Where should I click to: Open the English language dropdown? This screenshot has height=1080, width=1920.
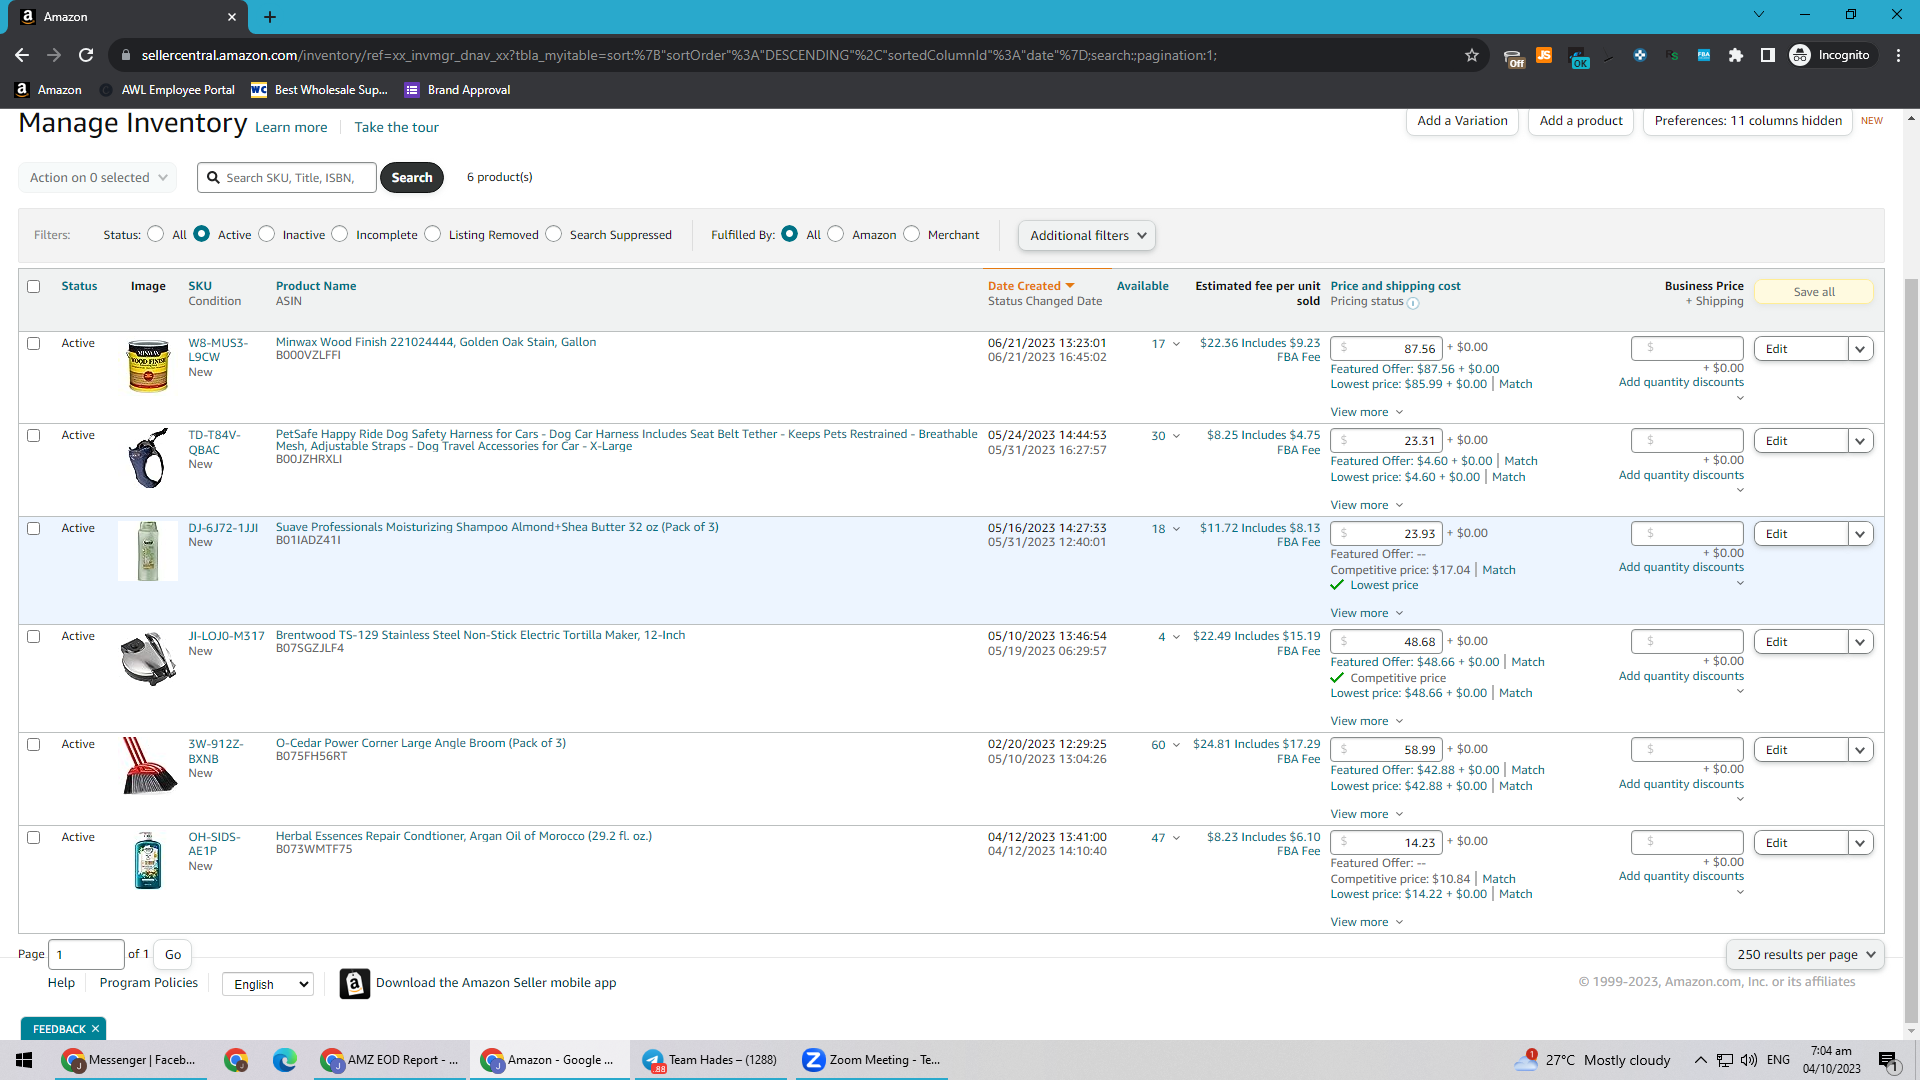point(268,985)
